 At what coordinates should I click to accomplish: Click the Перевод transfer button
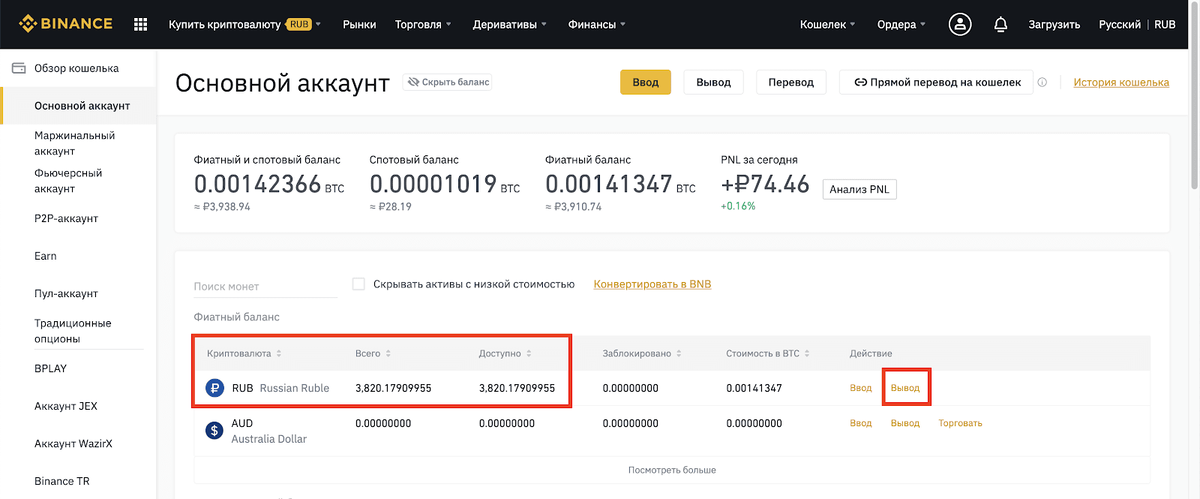(x=791, y=82)
